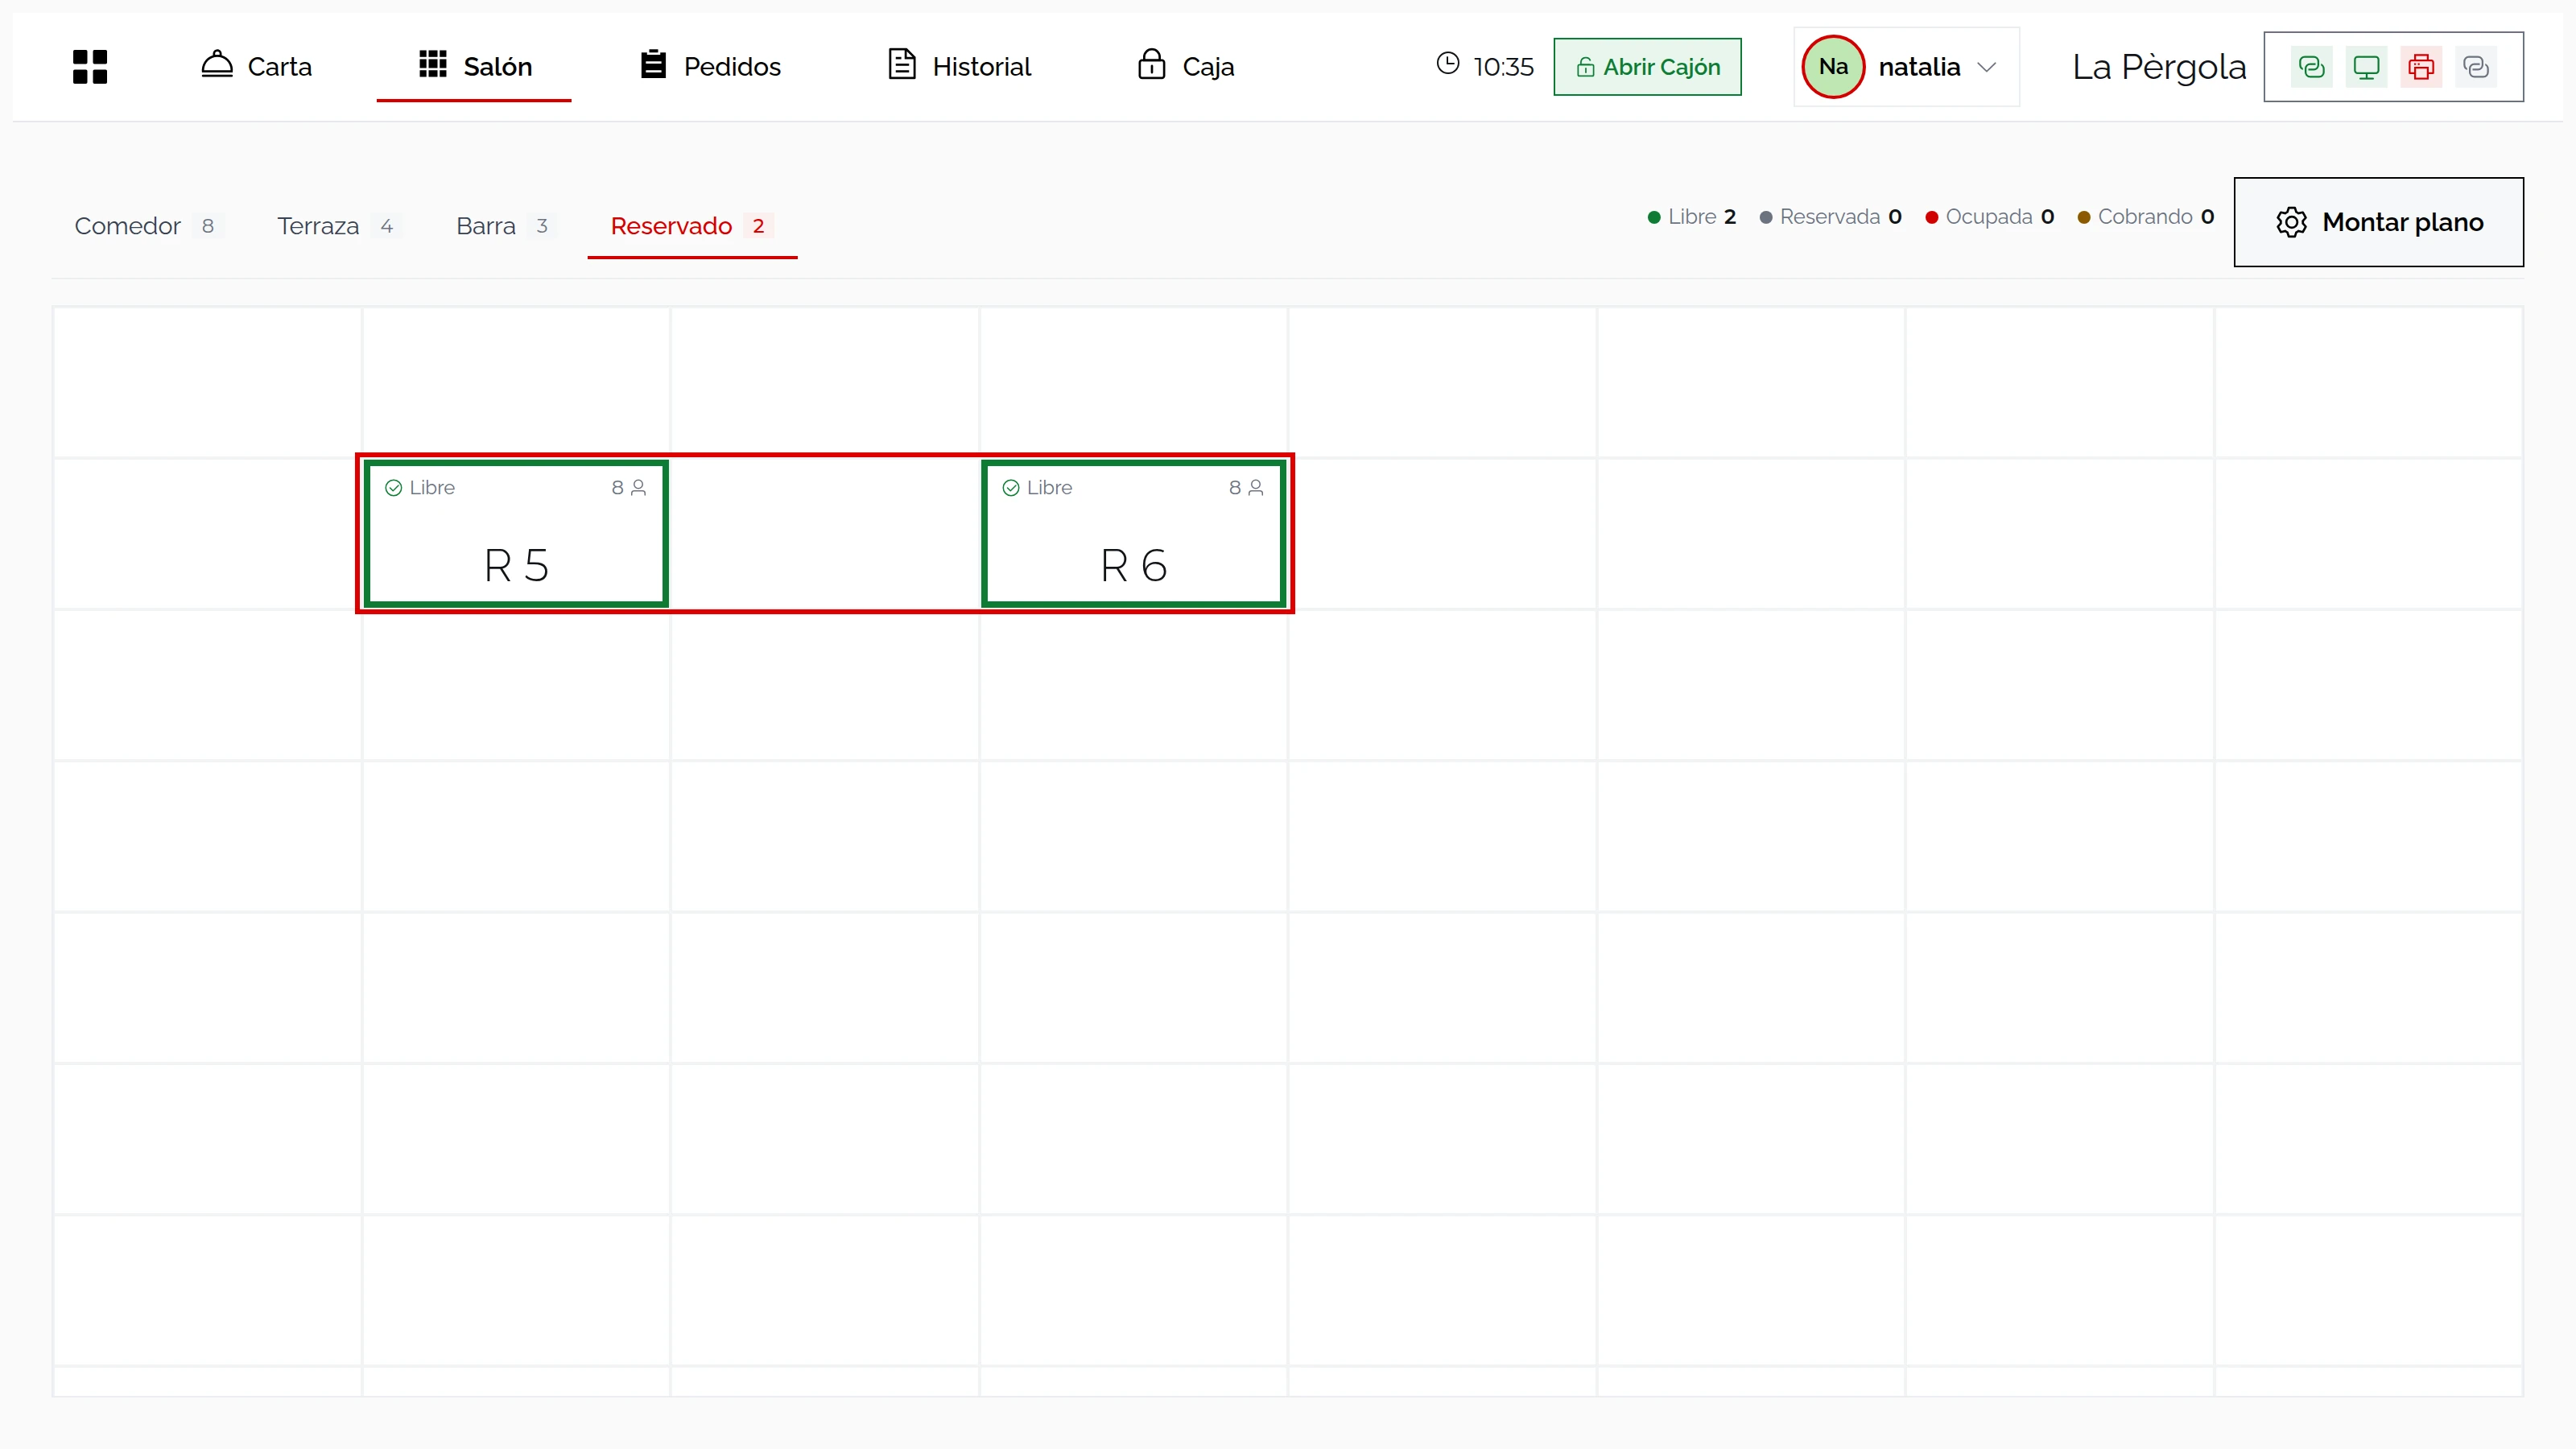The image size is (2576, 1449).
Task: Click the Reservada status legend
Action: [1830, 217]
